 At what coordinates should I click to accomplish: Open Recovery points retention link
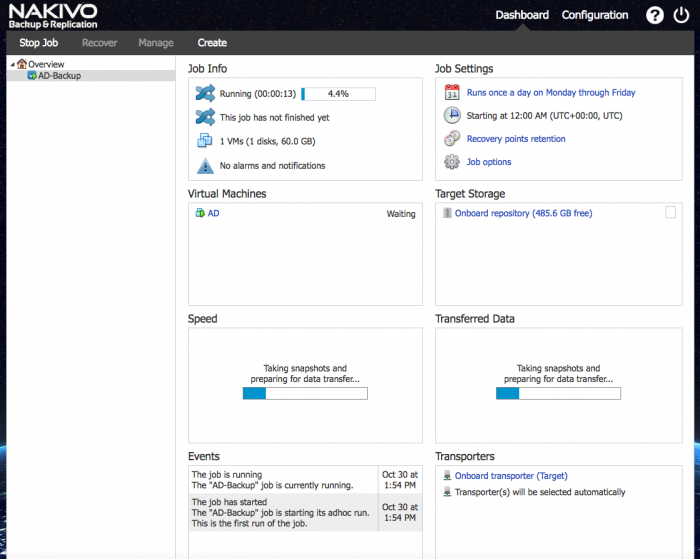coord(516,139)
